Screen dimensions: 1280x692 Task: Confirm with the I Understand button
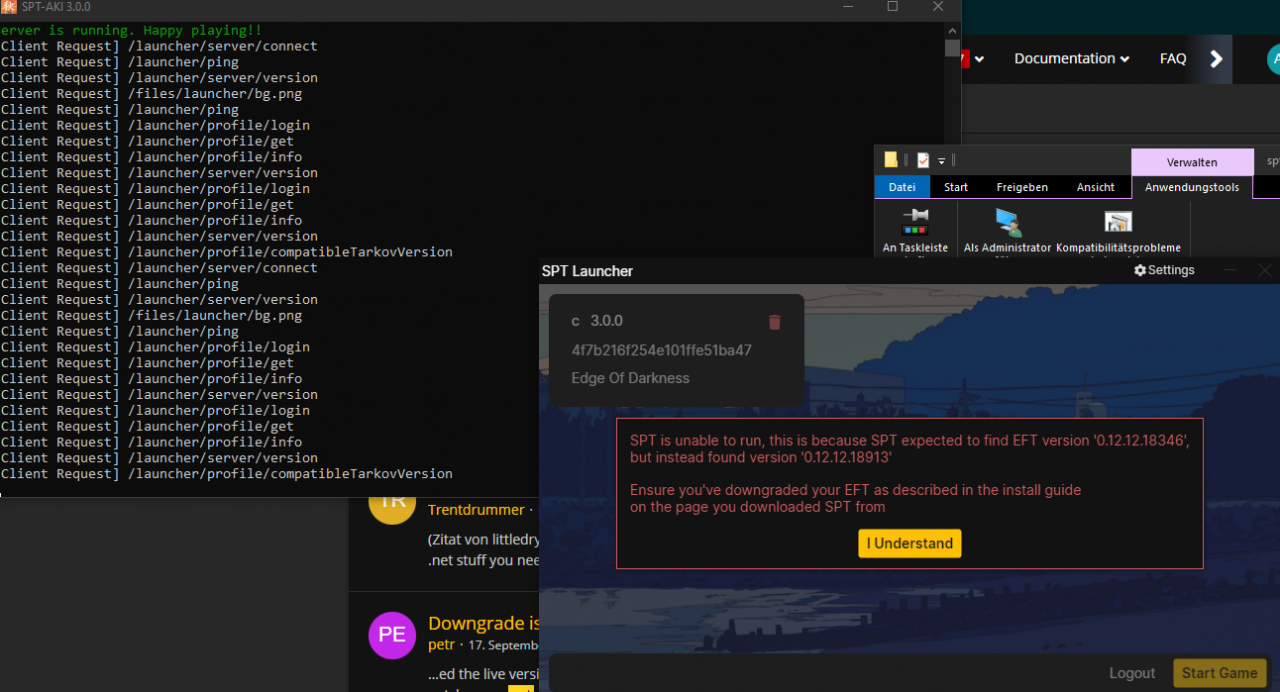pyautogui.click(x=910, y=543)
